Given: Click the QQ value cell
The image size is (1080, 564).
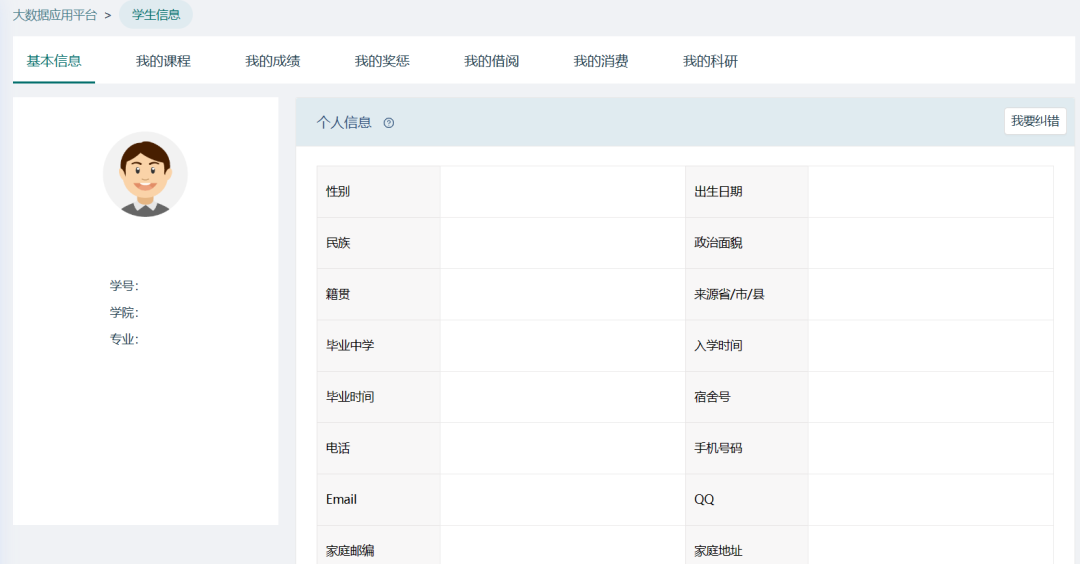Looking at the screenshot, I should tap(930, 499).
